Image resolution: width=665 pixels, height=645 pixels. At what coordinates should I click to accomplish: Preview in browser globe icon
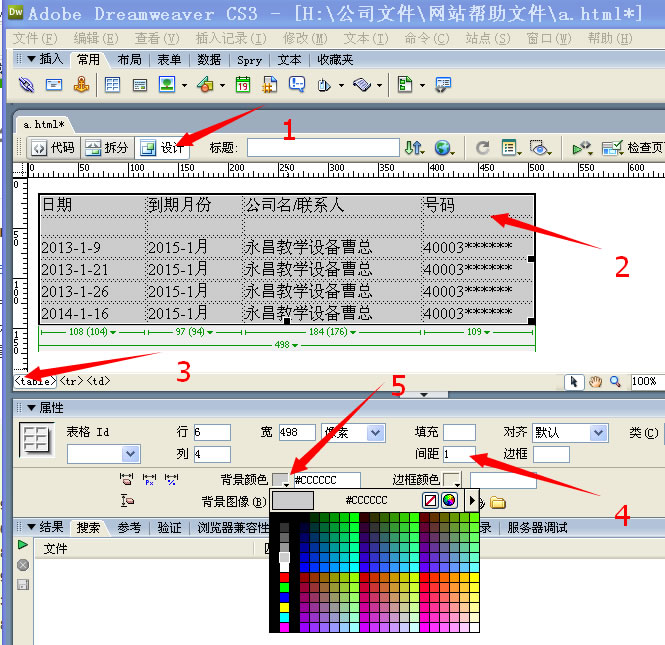pos(444,148)
